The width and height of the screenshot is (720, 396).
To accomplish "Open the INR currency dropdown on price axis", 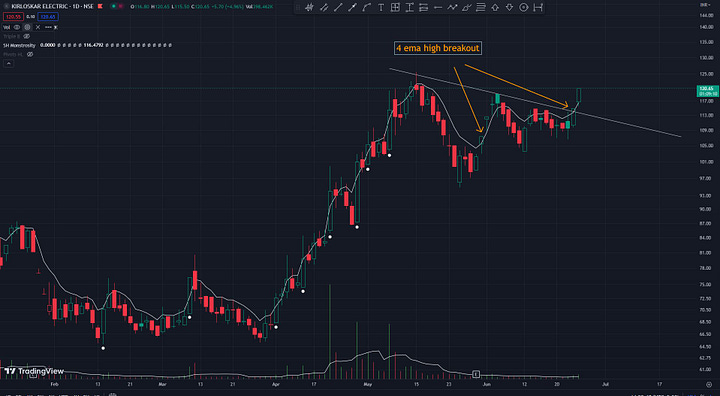I will [705, 5].
